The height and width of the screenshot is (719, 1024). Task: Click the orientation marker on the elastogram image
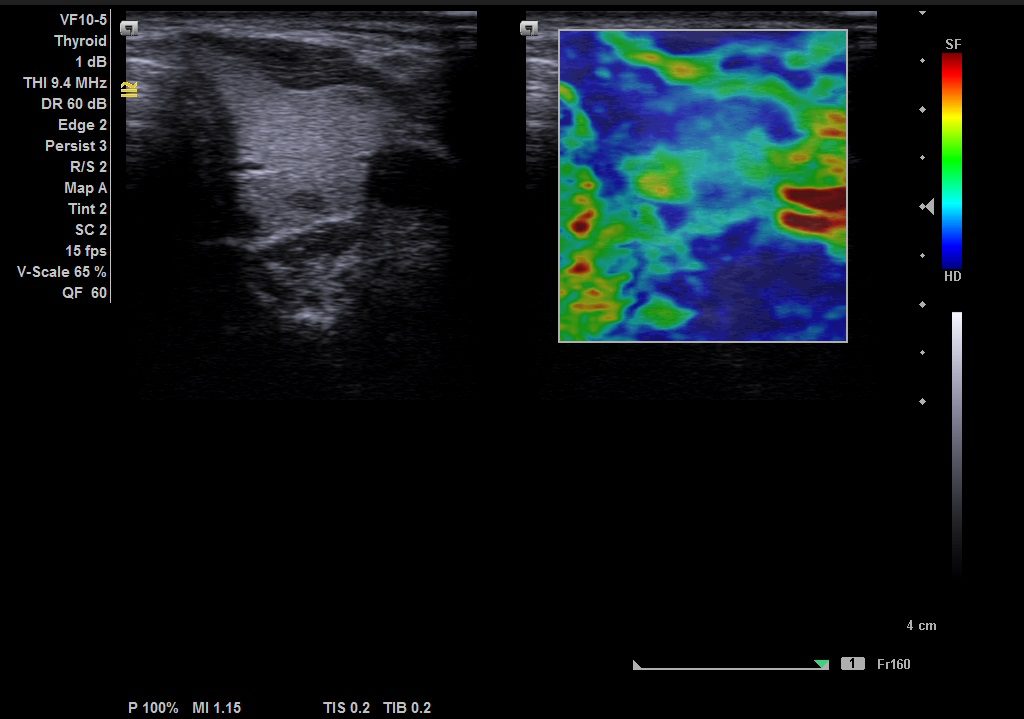click(529, 28)
